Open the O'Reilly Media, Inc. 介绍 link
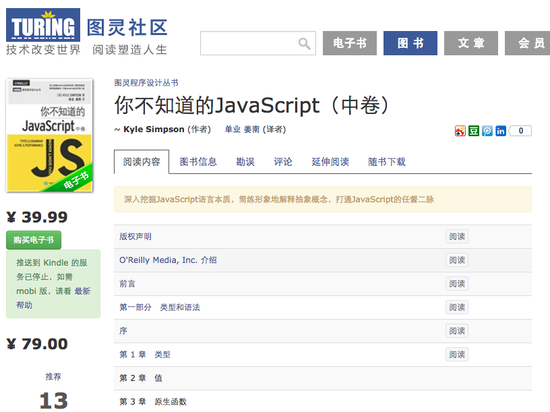Screen dimensions: 550x412 click(168, 260)
